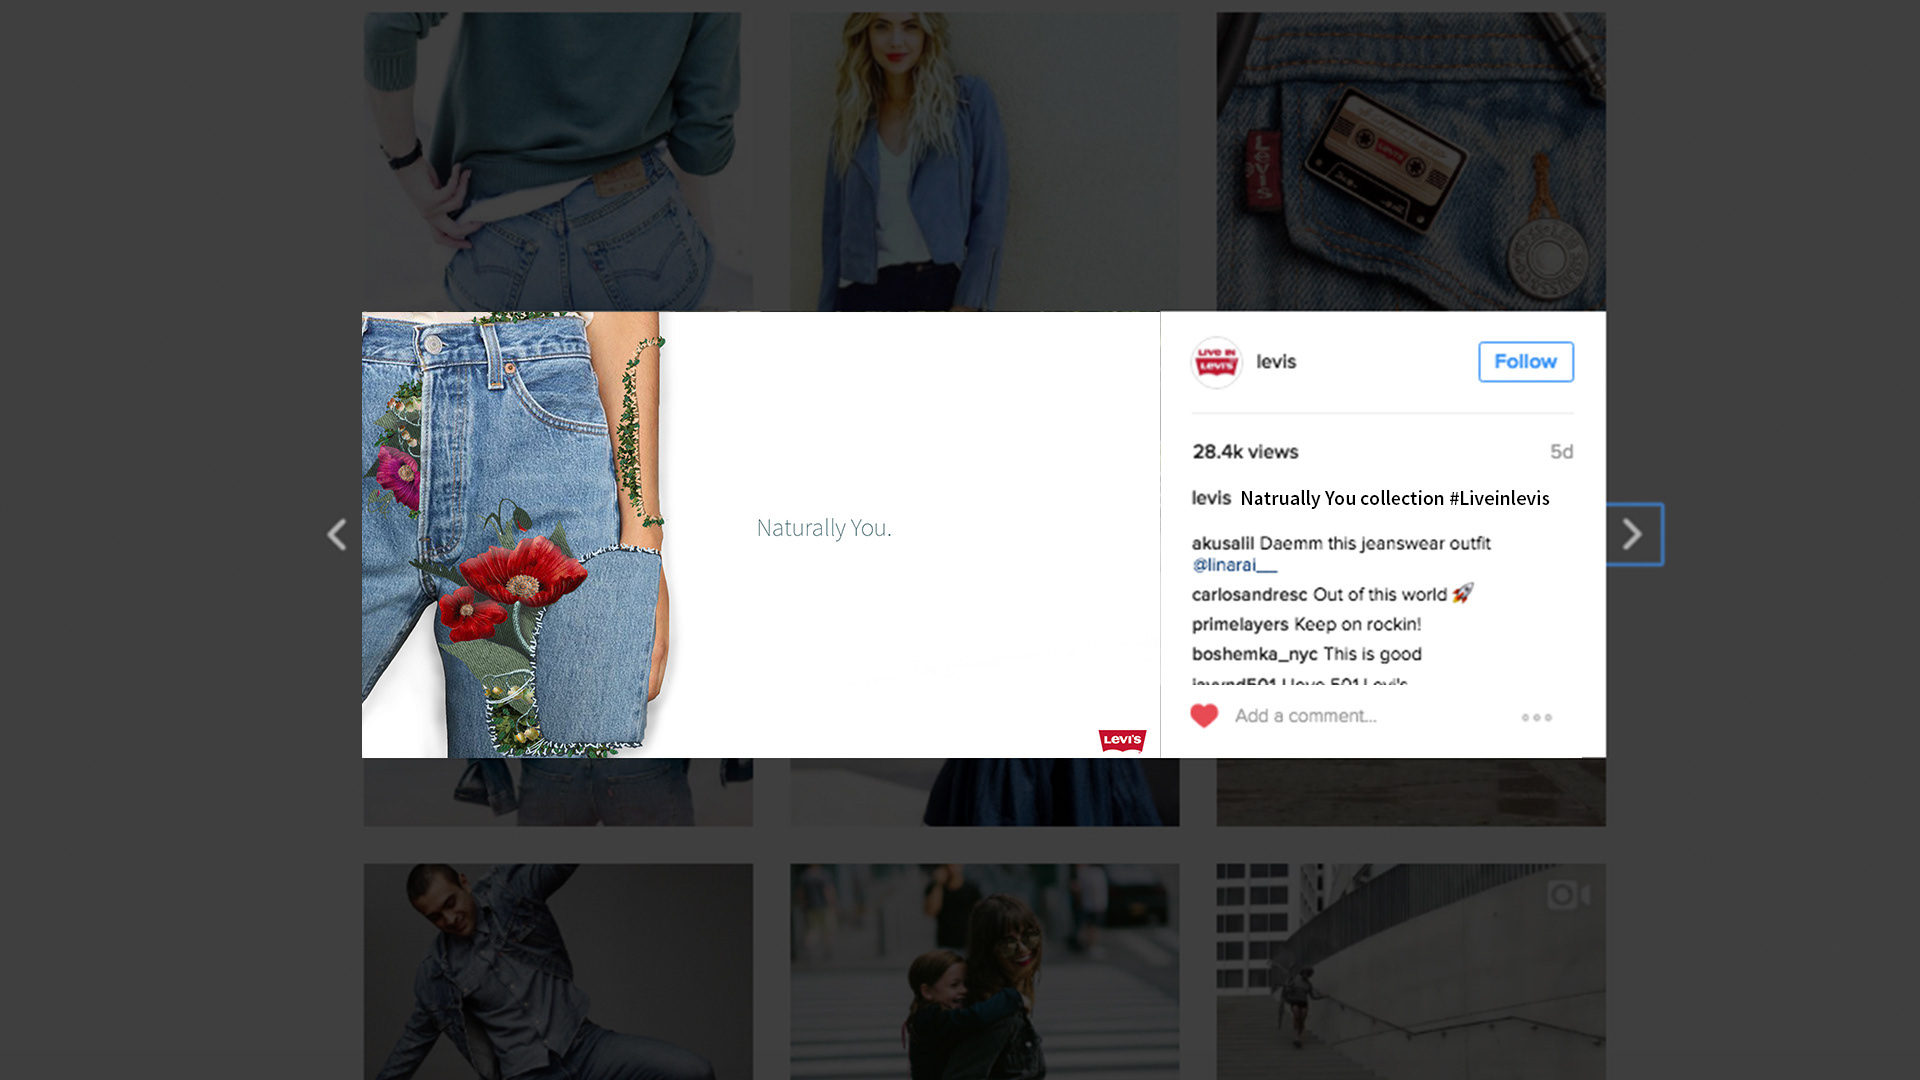Open thumbnail of runner on concrete stairs

pos(1411,972)
